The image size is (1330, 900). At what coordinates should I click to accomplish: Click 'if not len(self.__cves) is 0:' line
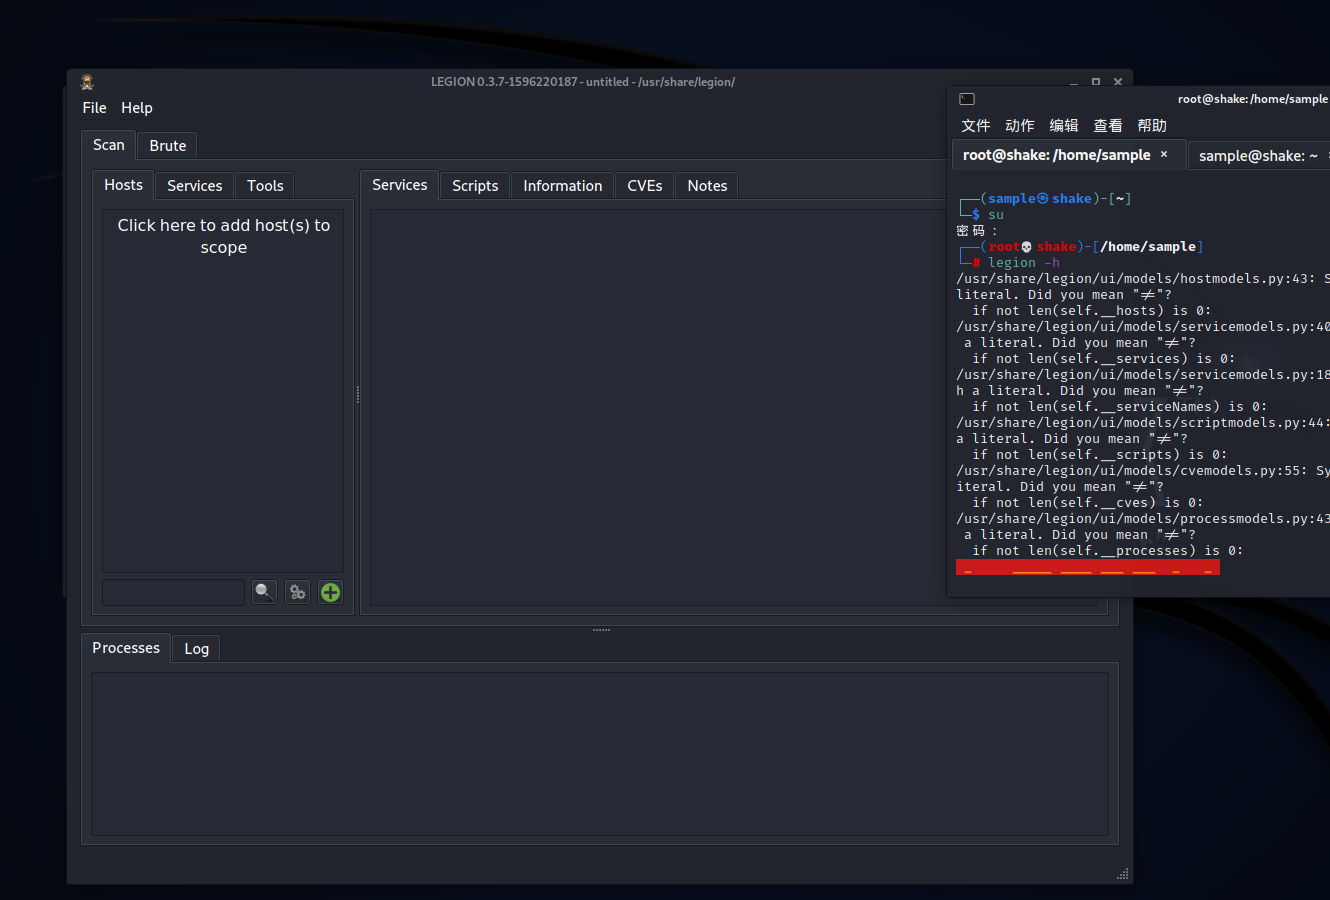[x=1088, y=503]
